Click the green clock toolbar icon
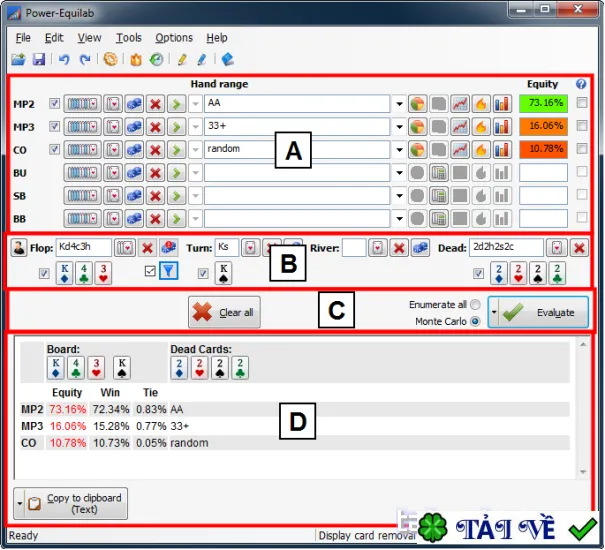The width and height of the screenshot is (605, 550). tap(156, 59)
